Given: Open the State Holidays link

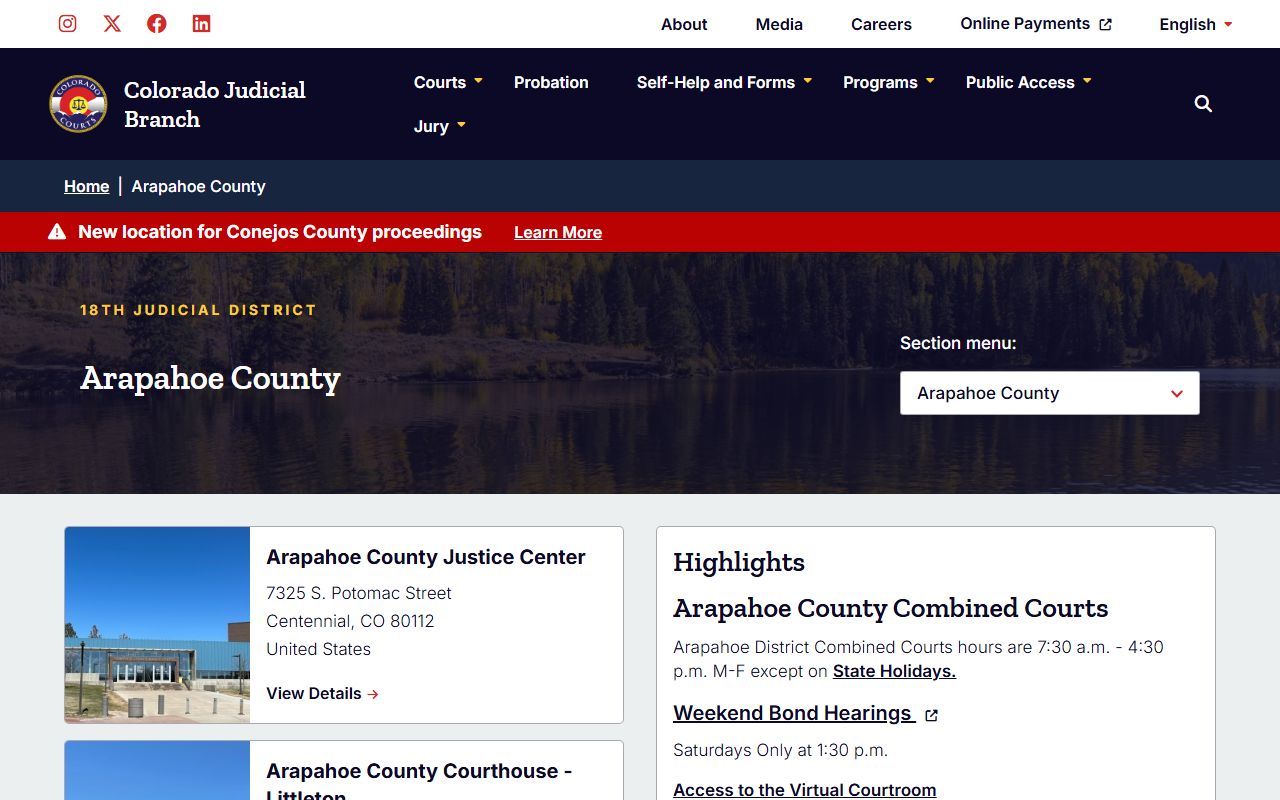Looking at the screenshot, I should pos(894,671).
